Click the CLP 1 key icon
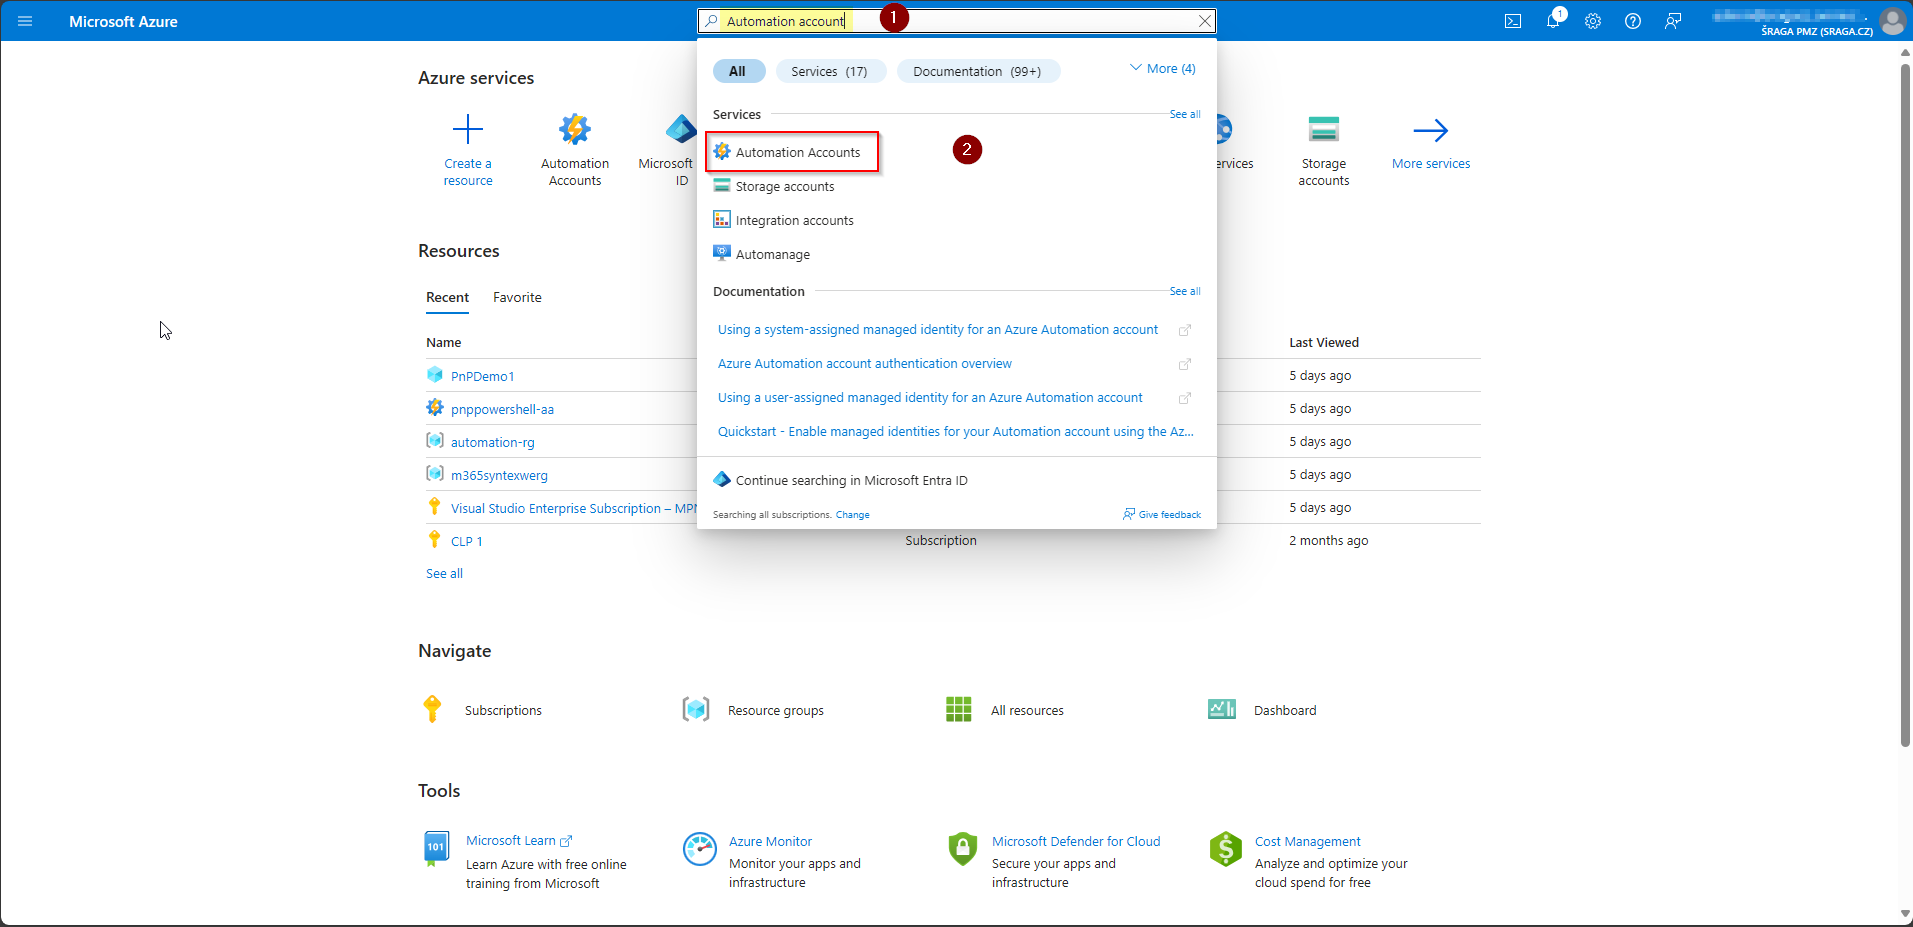This screenshot has width=1913, height=927. pyautogui.click(x=434, y=540)
